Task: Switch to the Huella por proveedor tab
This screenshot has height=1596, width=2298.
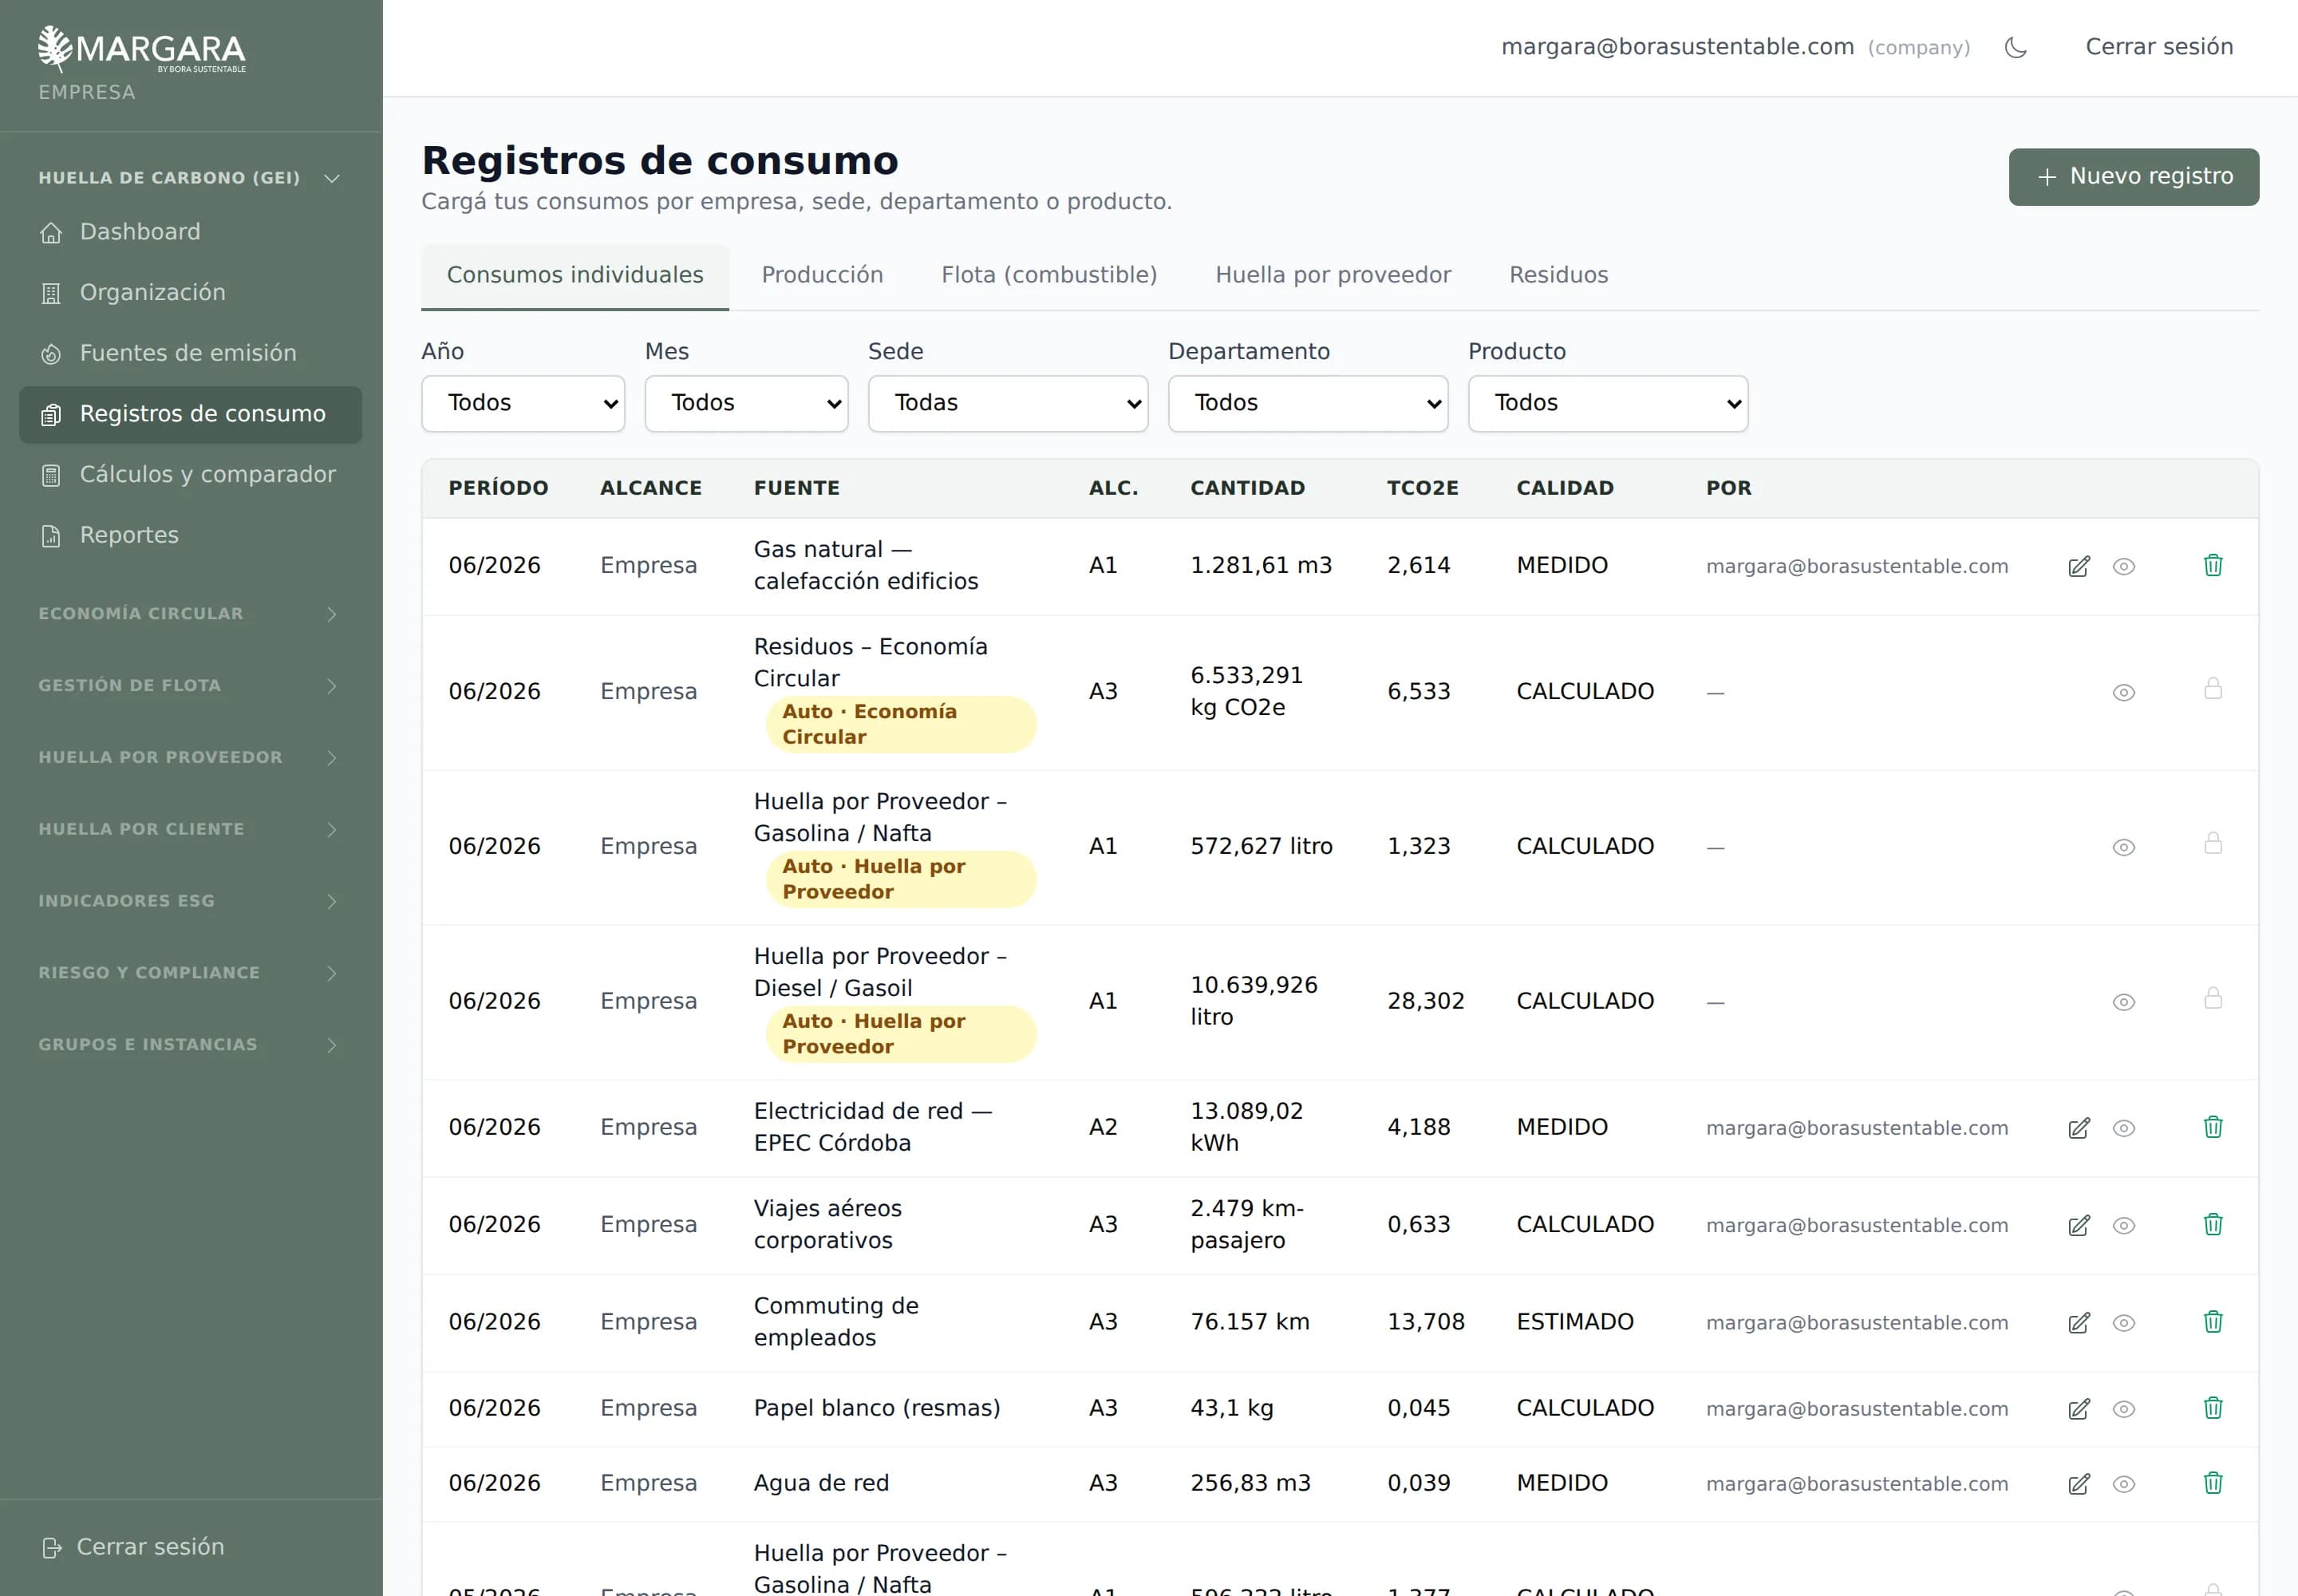Action: click(x=1333, y=275)
